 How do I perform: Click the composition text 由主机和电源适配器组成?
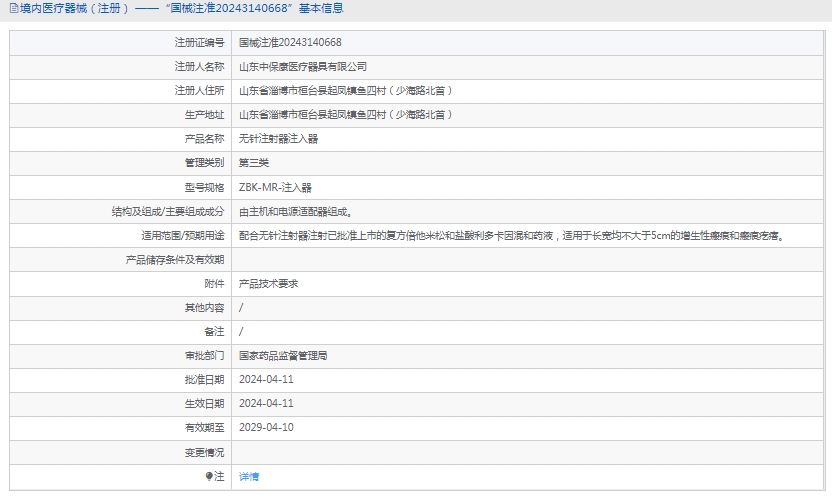coord(294,212)
